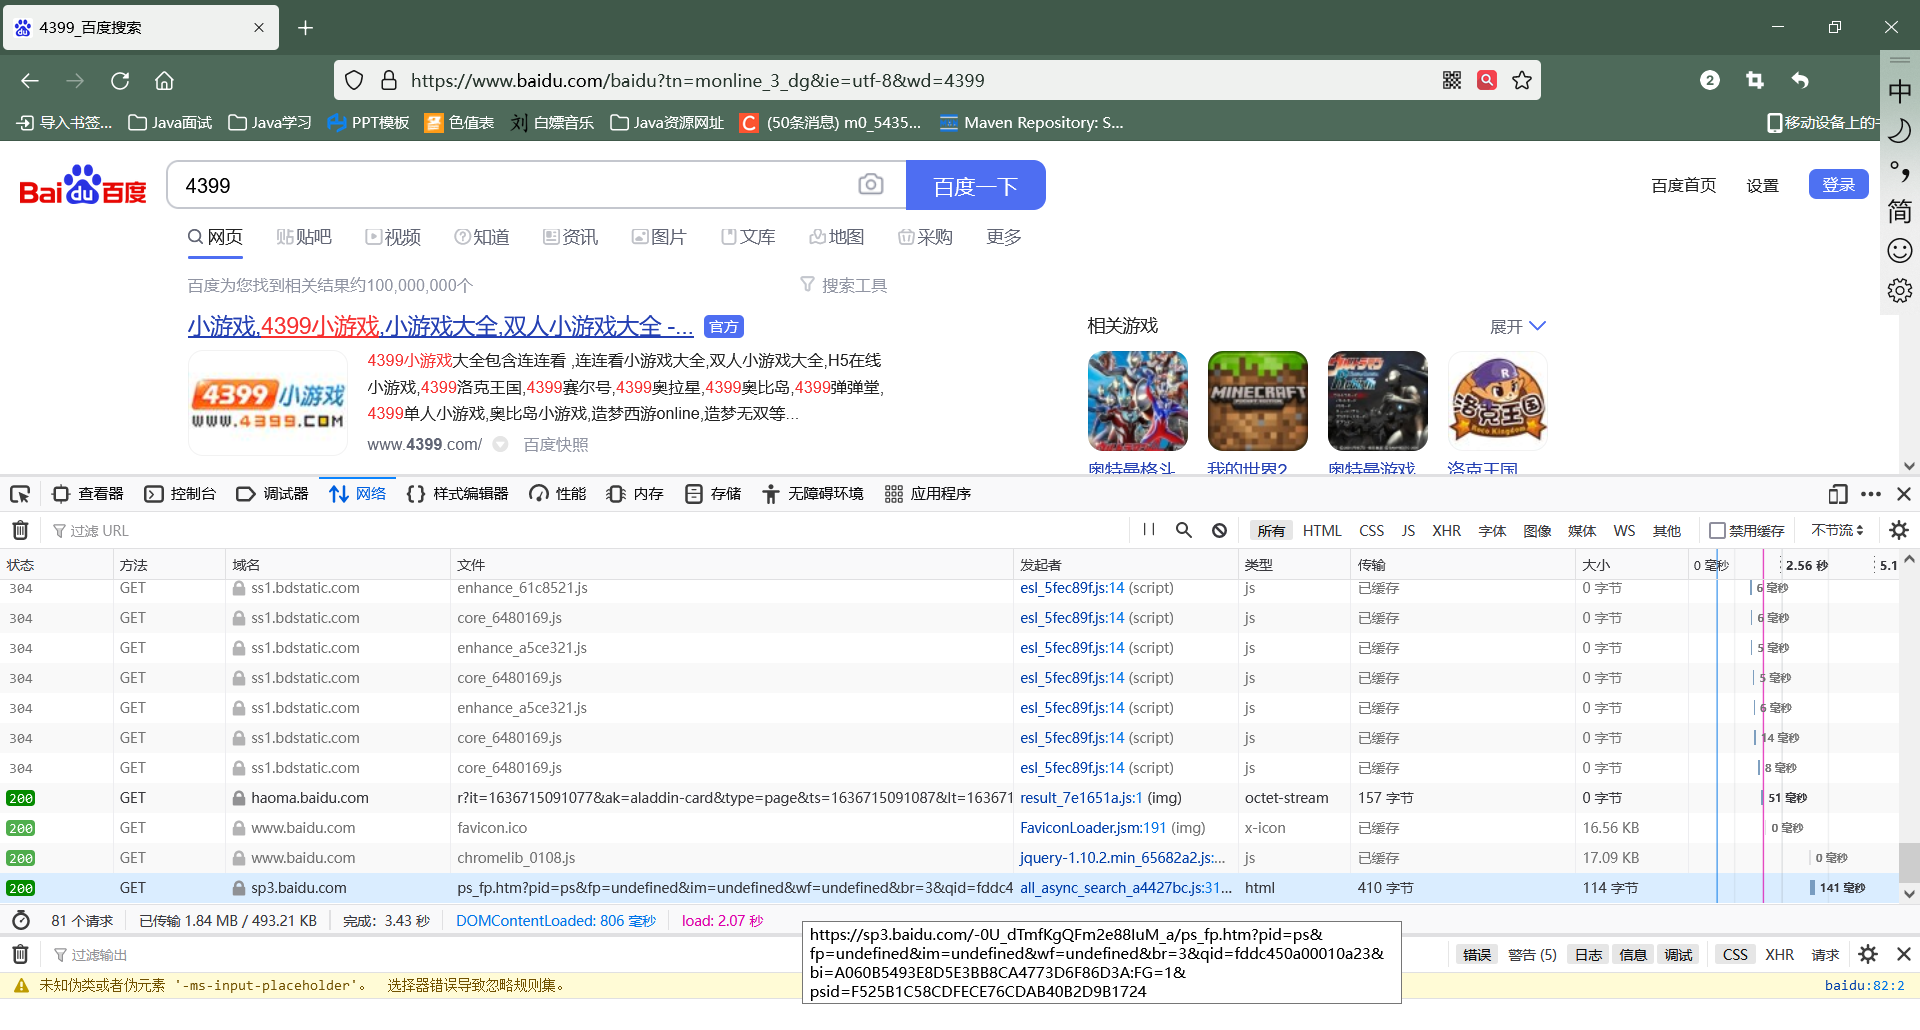Clear the network log with trash icon
The height and width of the screenshot is (1030, 1920).
click(20, 530)
